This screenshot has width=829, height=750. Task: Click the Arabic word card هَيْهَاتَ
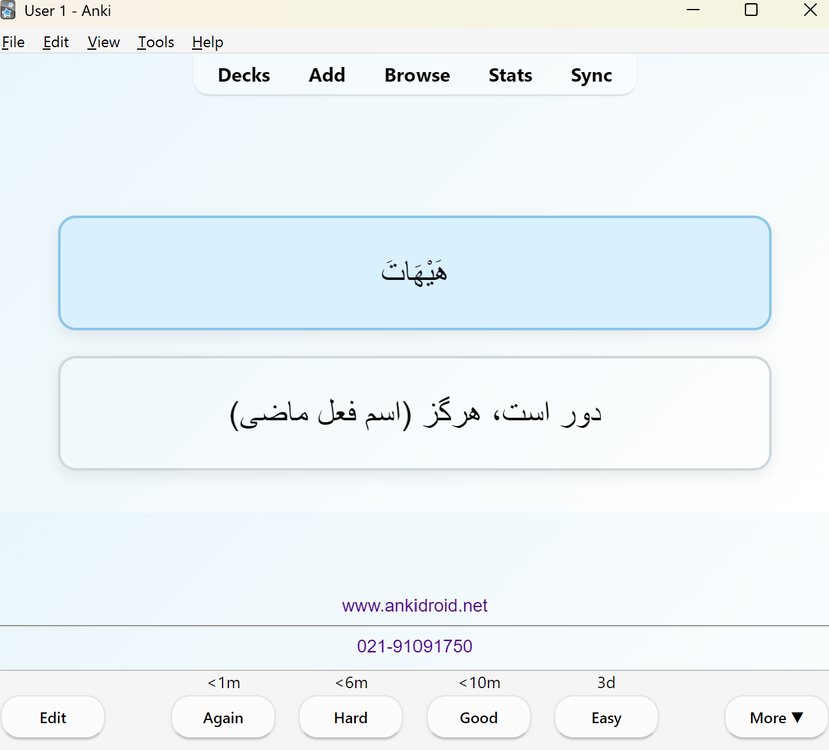pos(414,273)
